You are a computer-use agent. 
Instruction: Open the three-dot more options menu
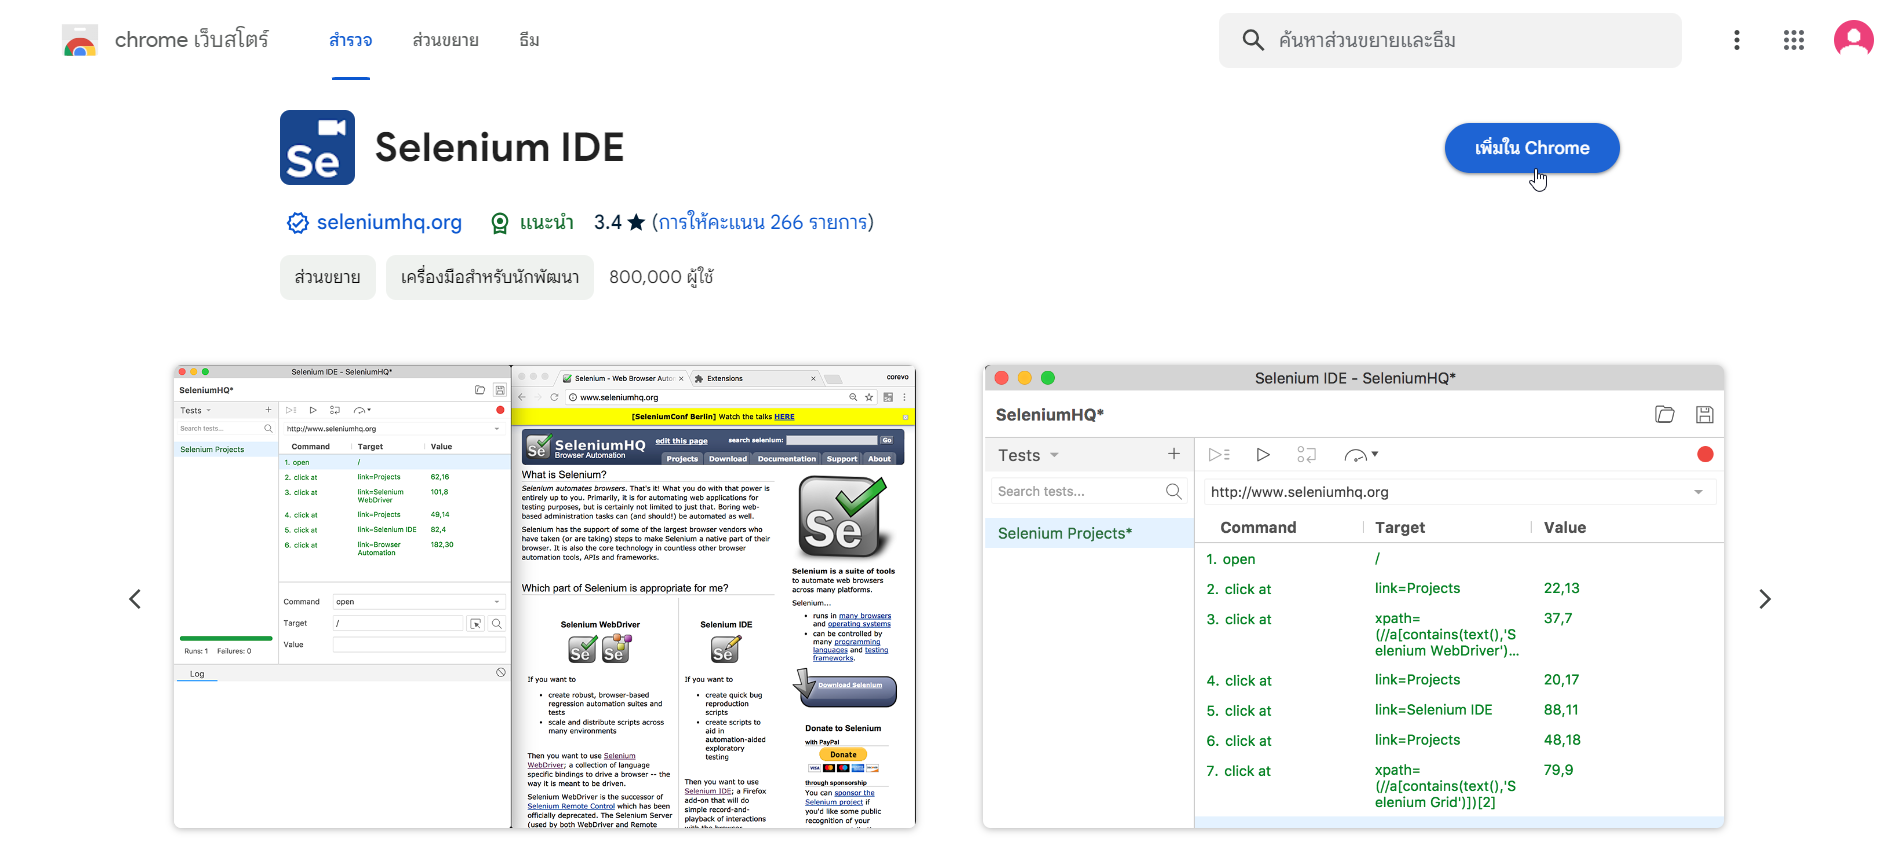(1737, 40)
